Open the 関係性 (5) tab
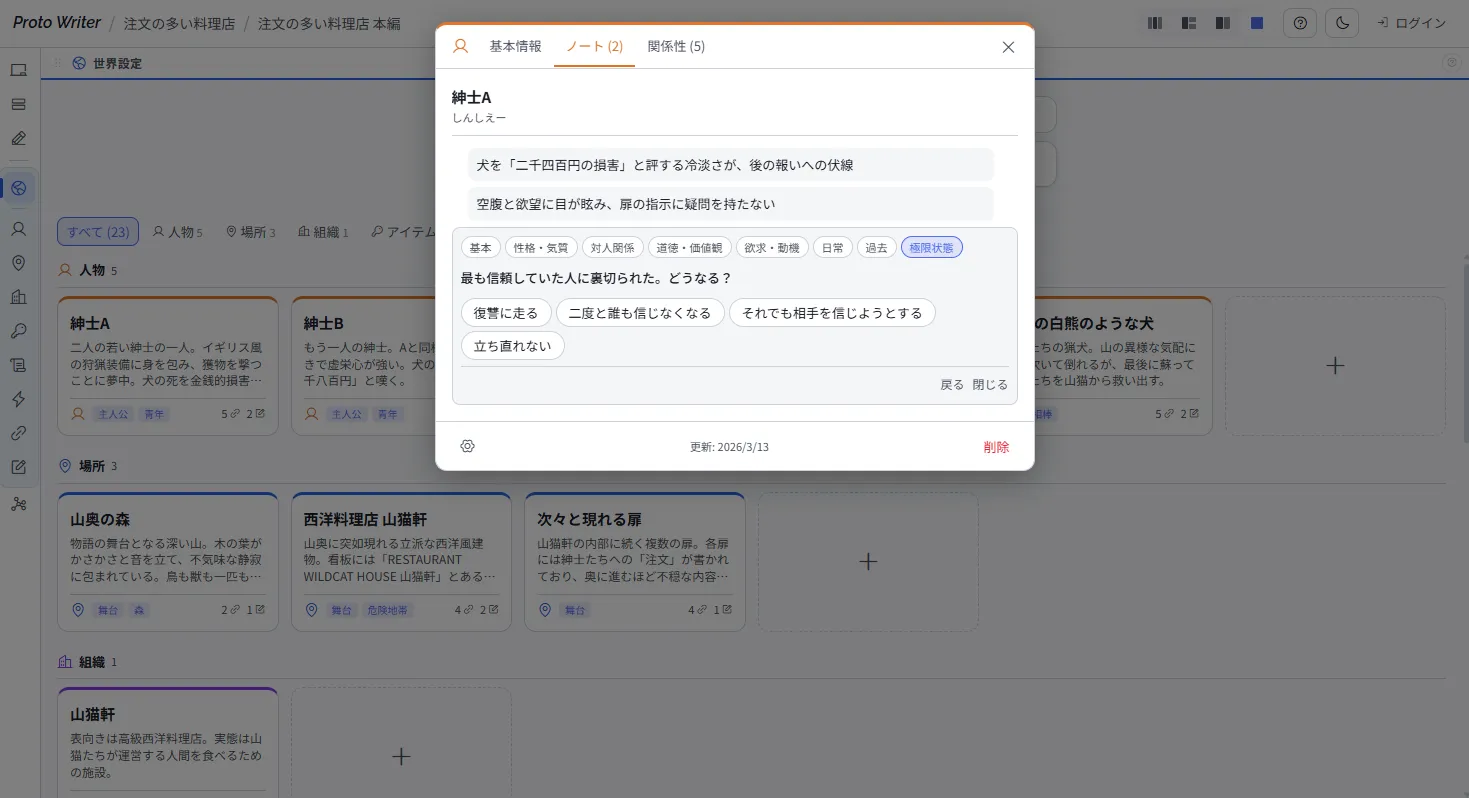The image size is (1469, 798). [x=677, y=45]
